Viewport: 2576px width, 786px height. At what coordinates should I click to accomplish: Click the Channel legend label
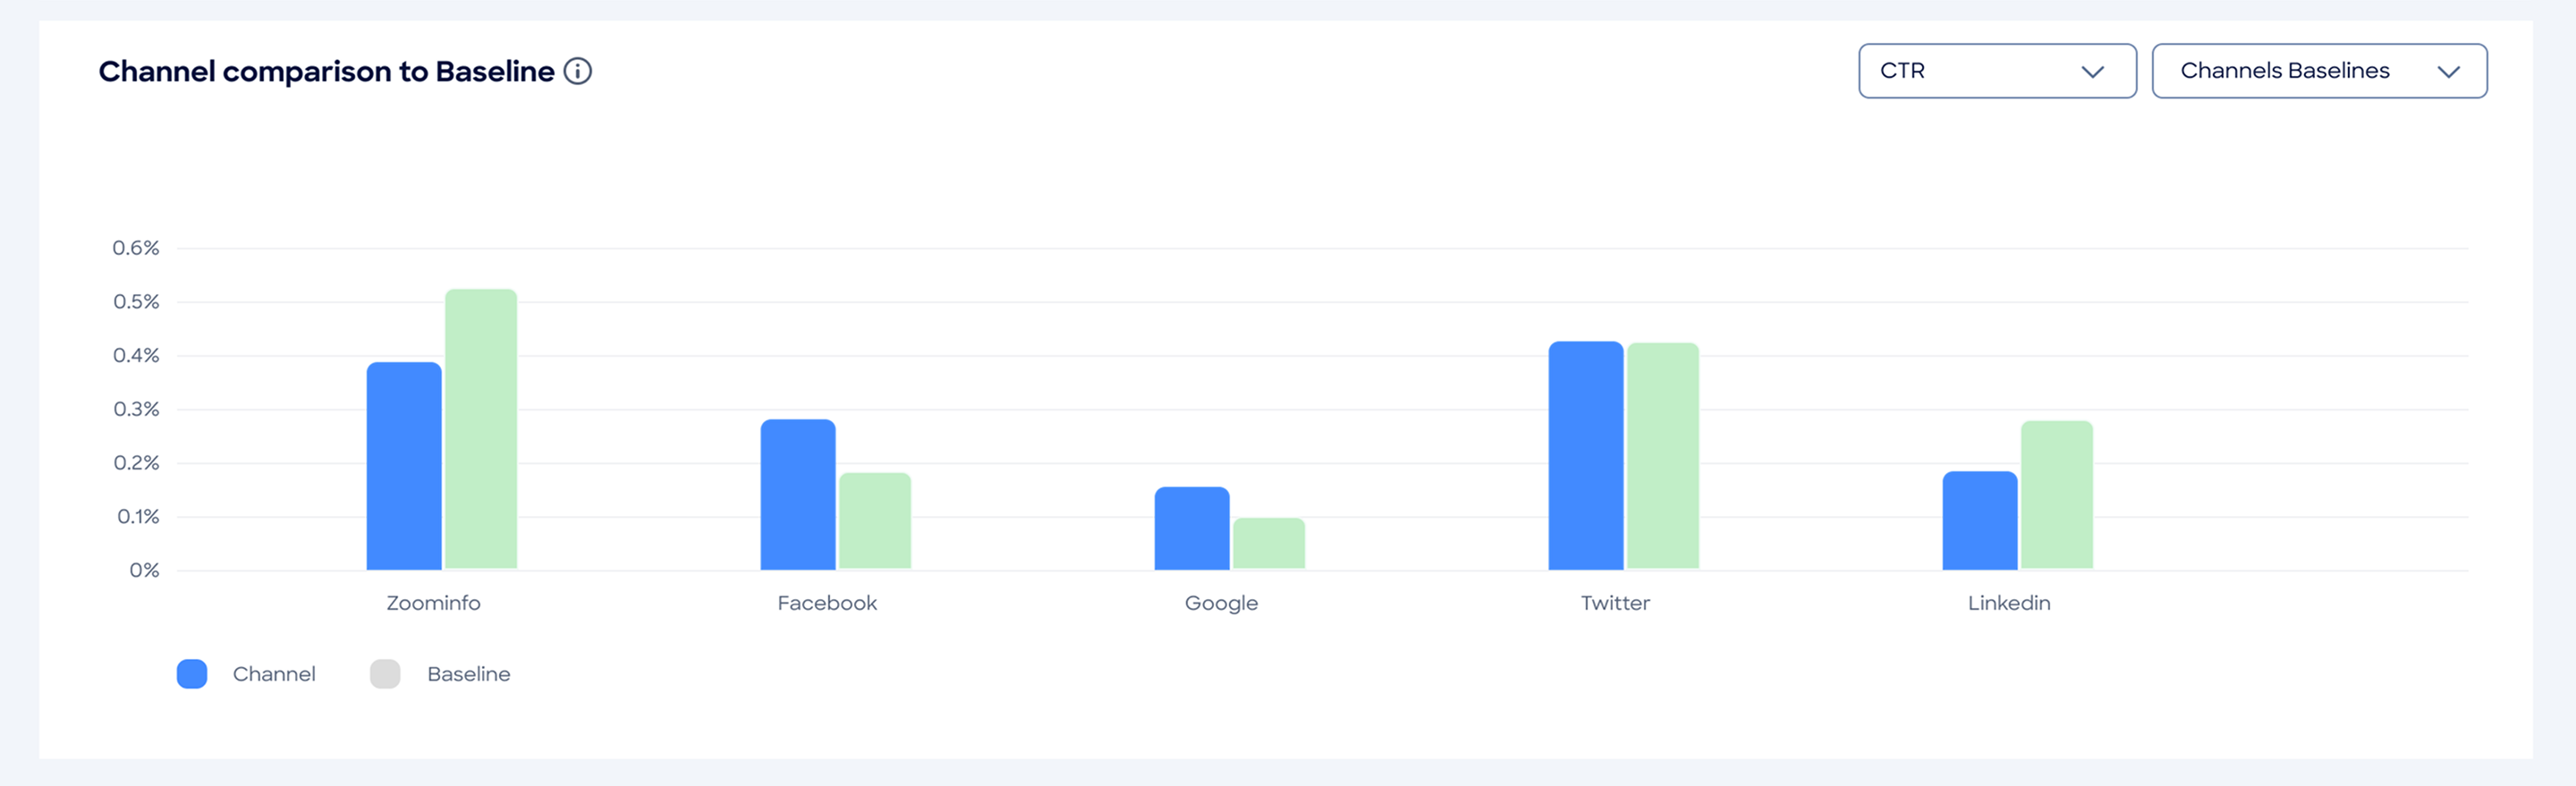[x=274, y=674]
